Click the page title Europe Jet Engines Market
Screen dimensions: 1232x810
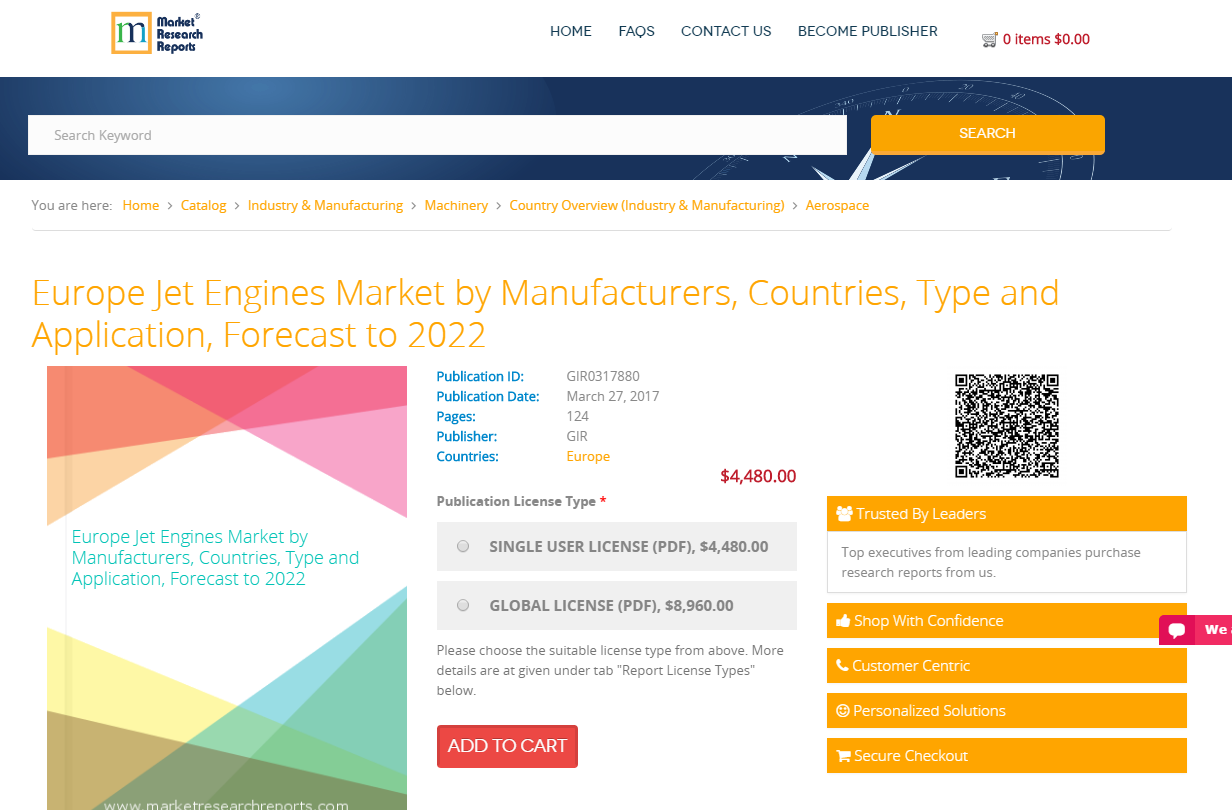(545, 313)
